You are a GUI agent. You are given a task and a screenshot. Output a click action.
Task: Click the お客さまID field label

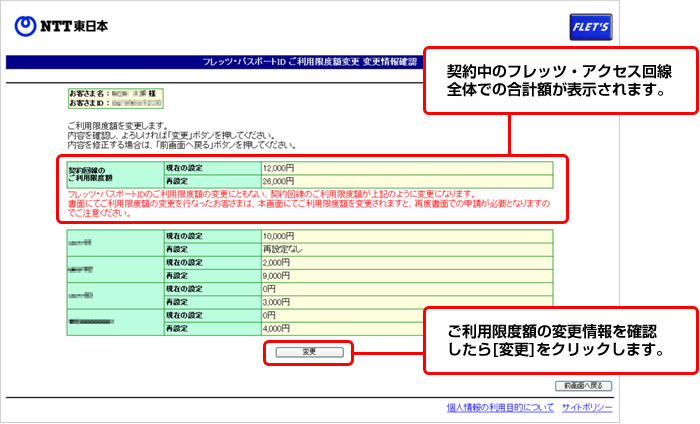pos(88,103)
